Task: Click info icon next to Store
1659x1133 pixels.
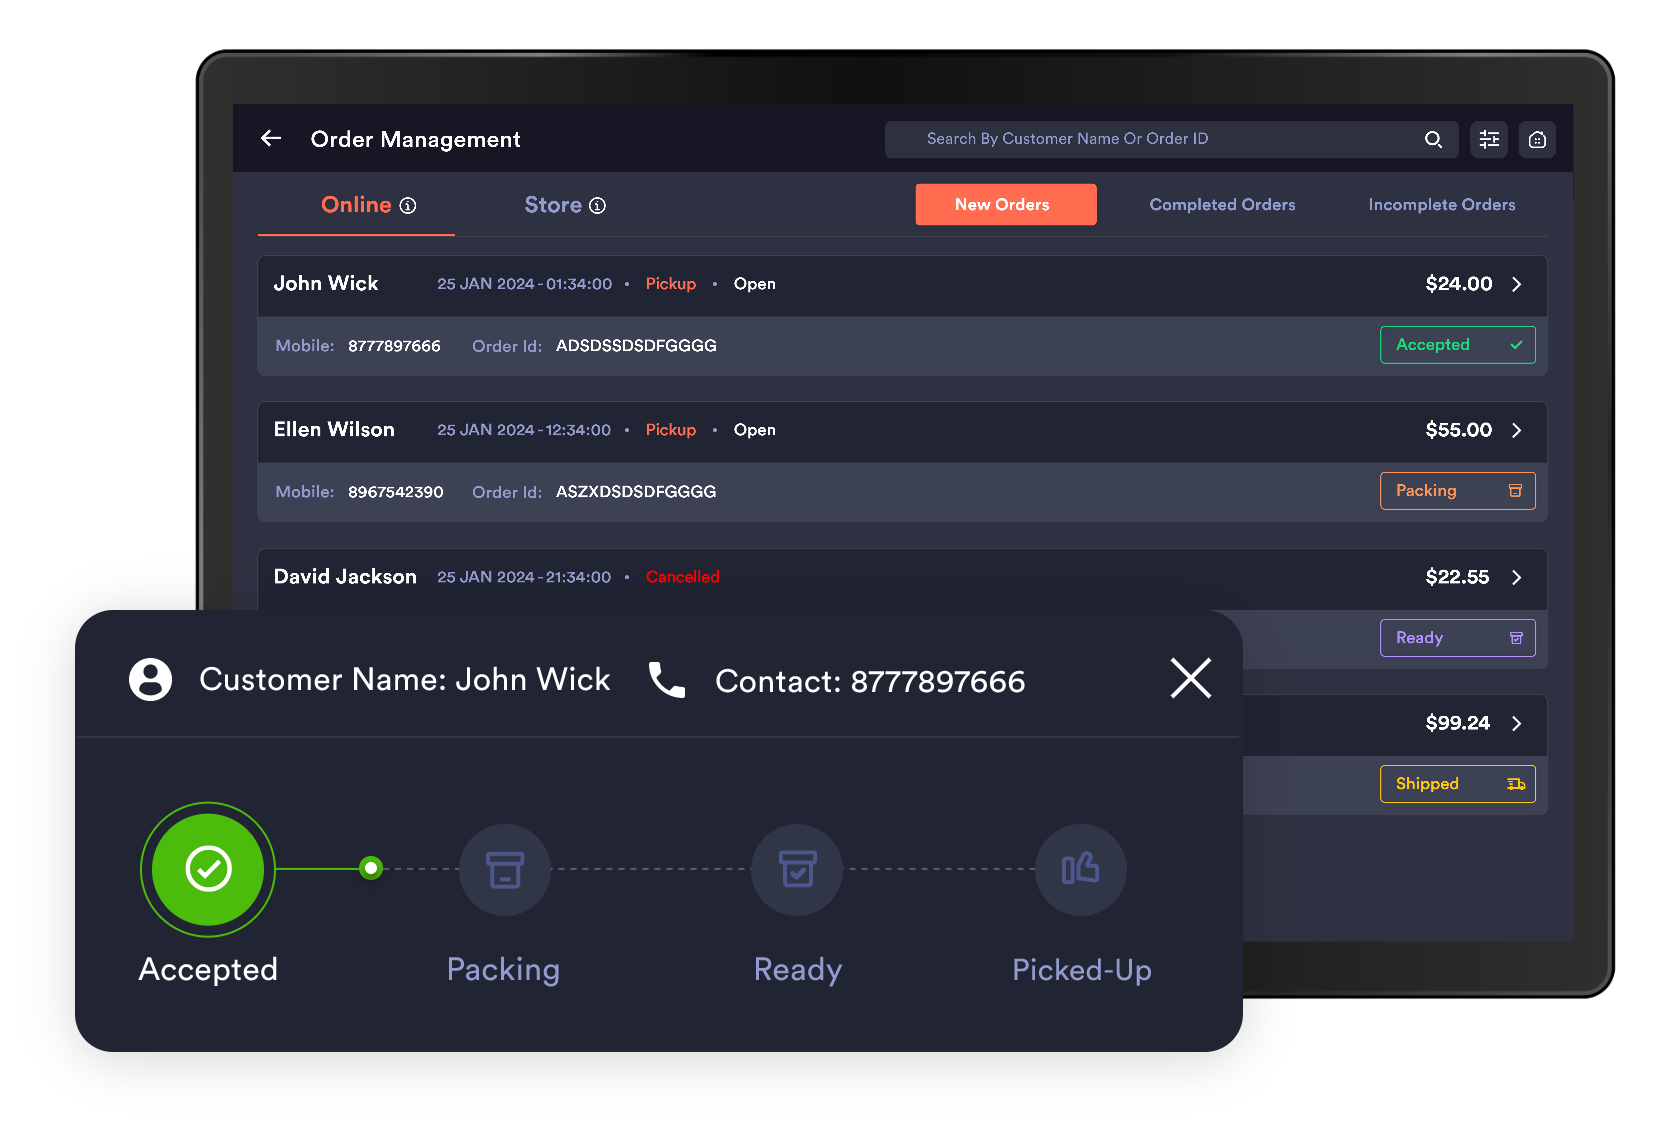Action: [597, 205]
